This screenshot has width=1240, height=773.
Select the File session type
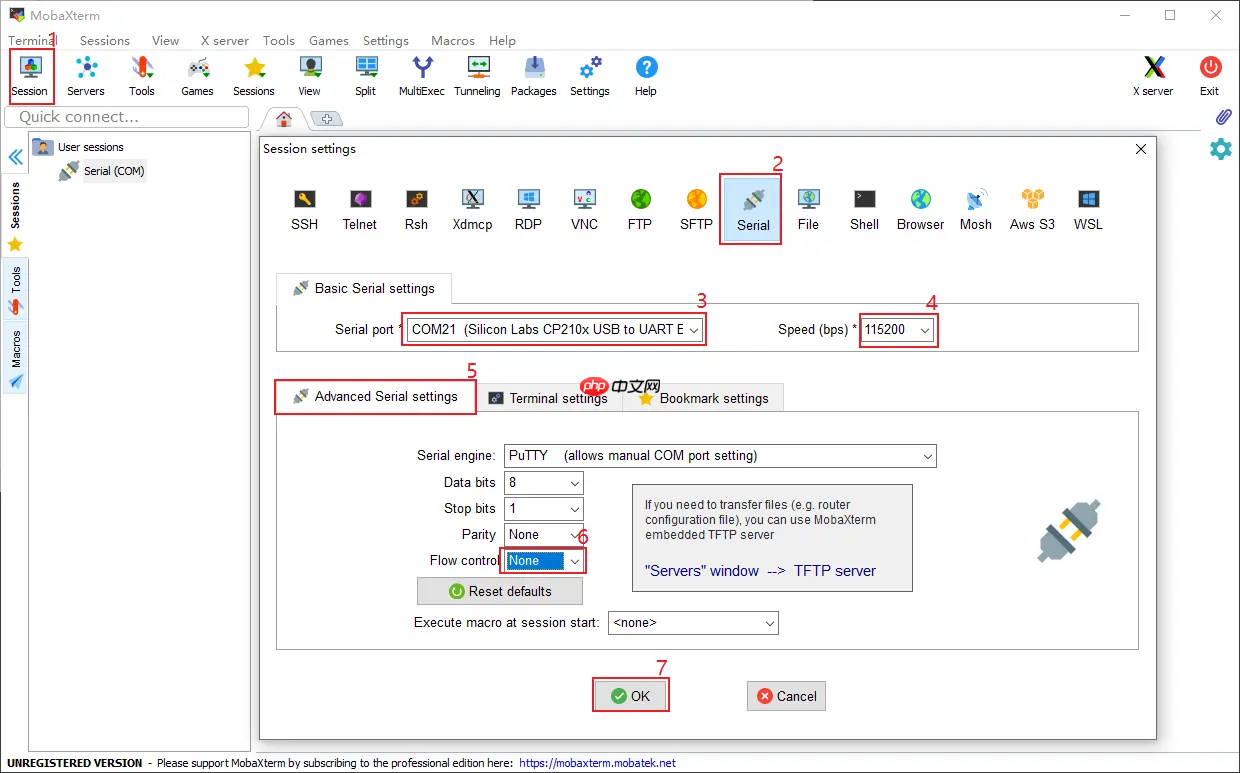click(x=808, y=209)
